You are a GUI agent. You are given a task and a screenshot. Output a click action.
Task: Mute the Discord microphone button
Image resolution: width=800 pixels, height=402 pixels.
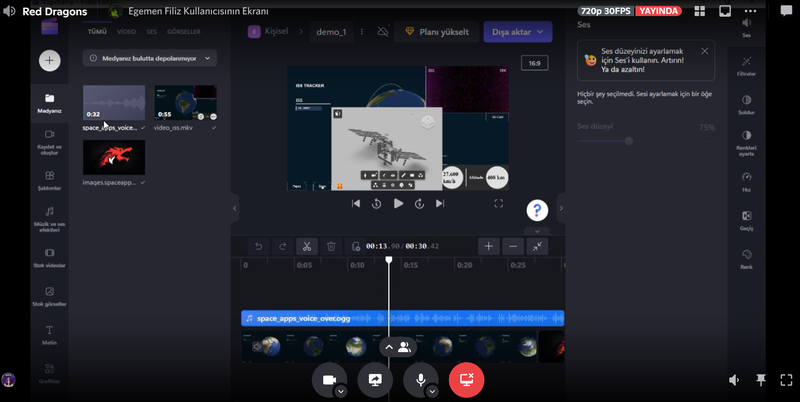click(x=421, y=380)
